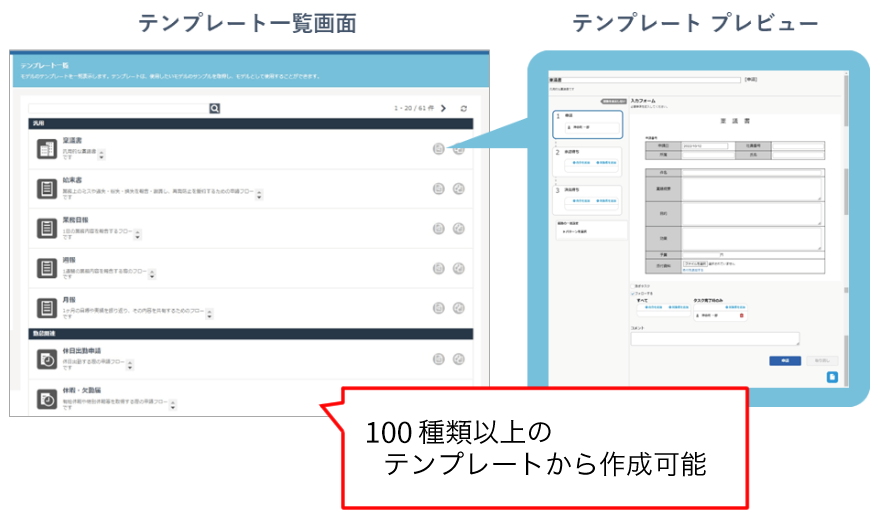The height and width of the screenshot is (528, 880).
Task: Click the refresh icon in template list header
Action: coord(464,109)
